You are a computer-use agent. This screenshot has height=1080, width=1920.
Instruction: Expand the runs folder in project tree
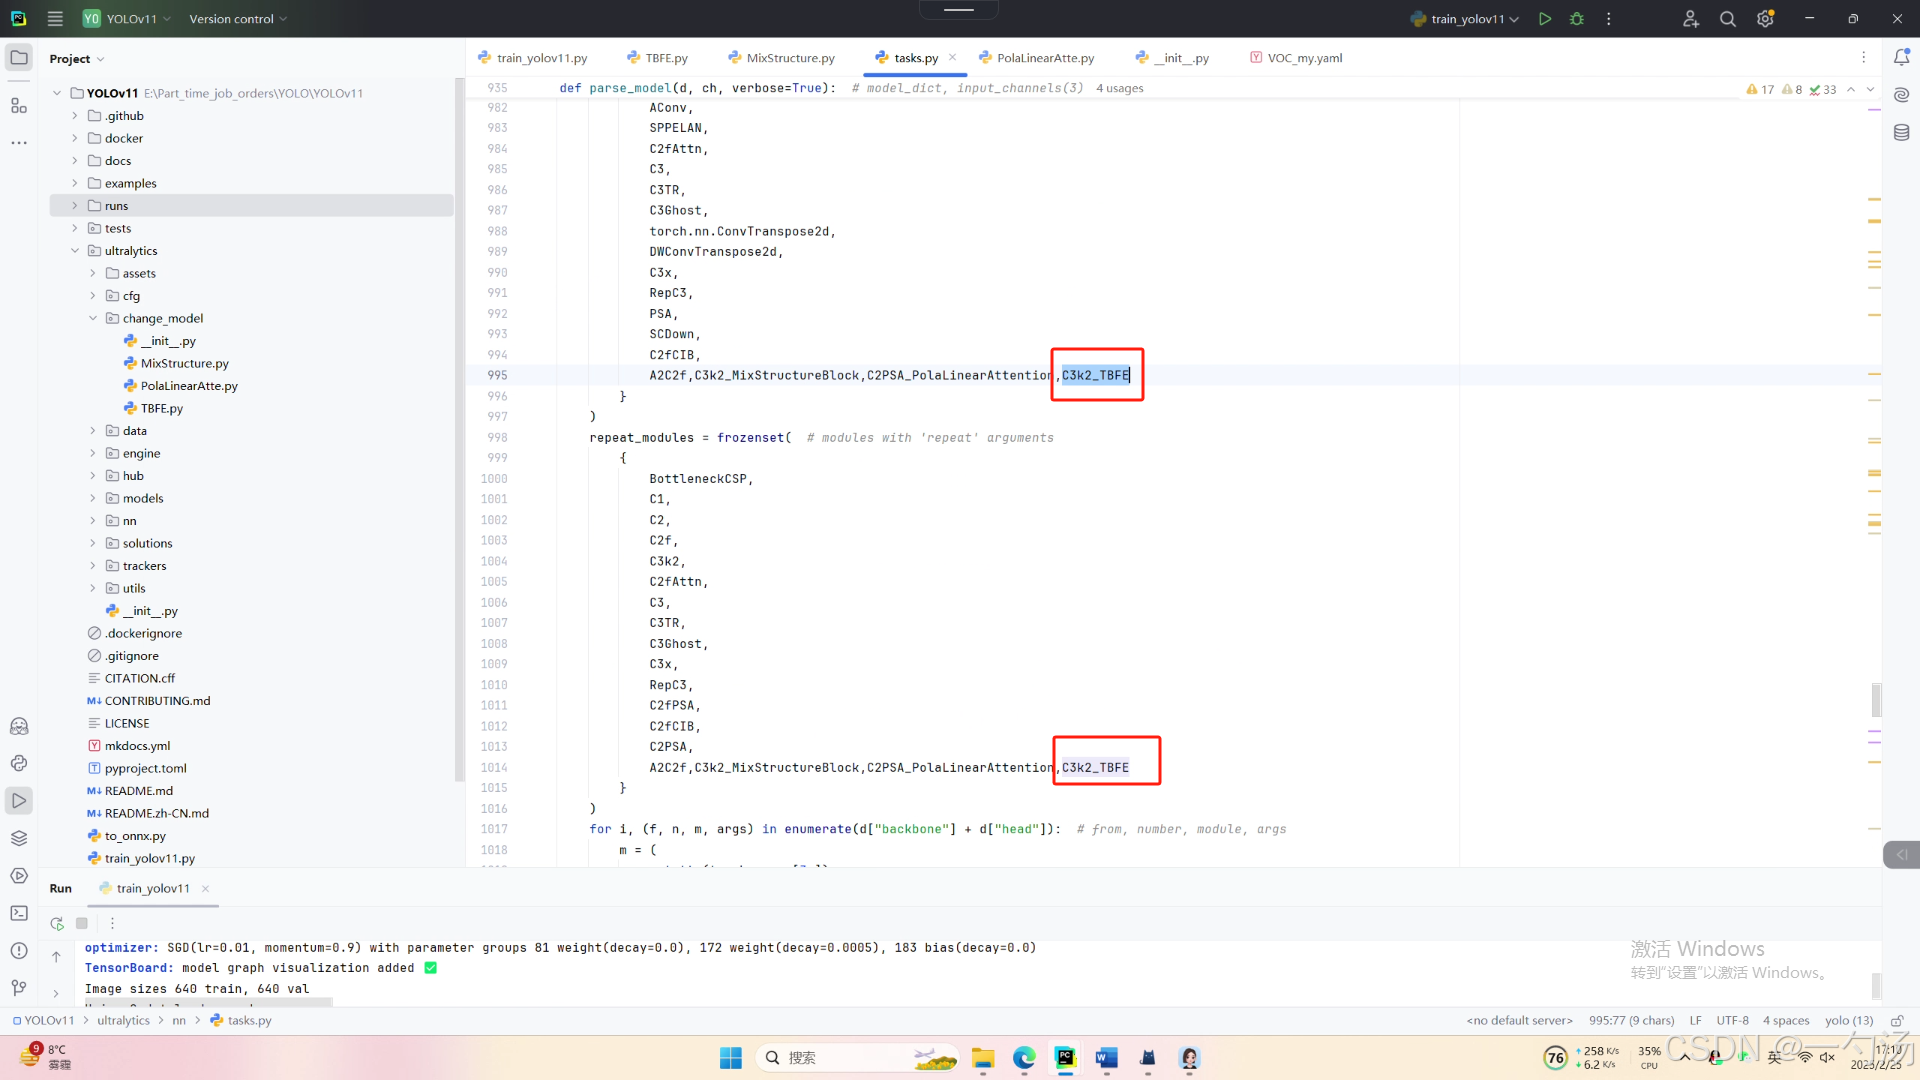coord(75,206)
